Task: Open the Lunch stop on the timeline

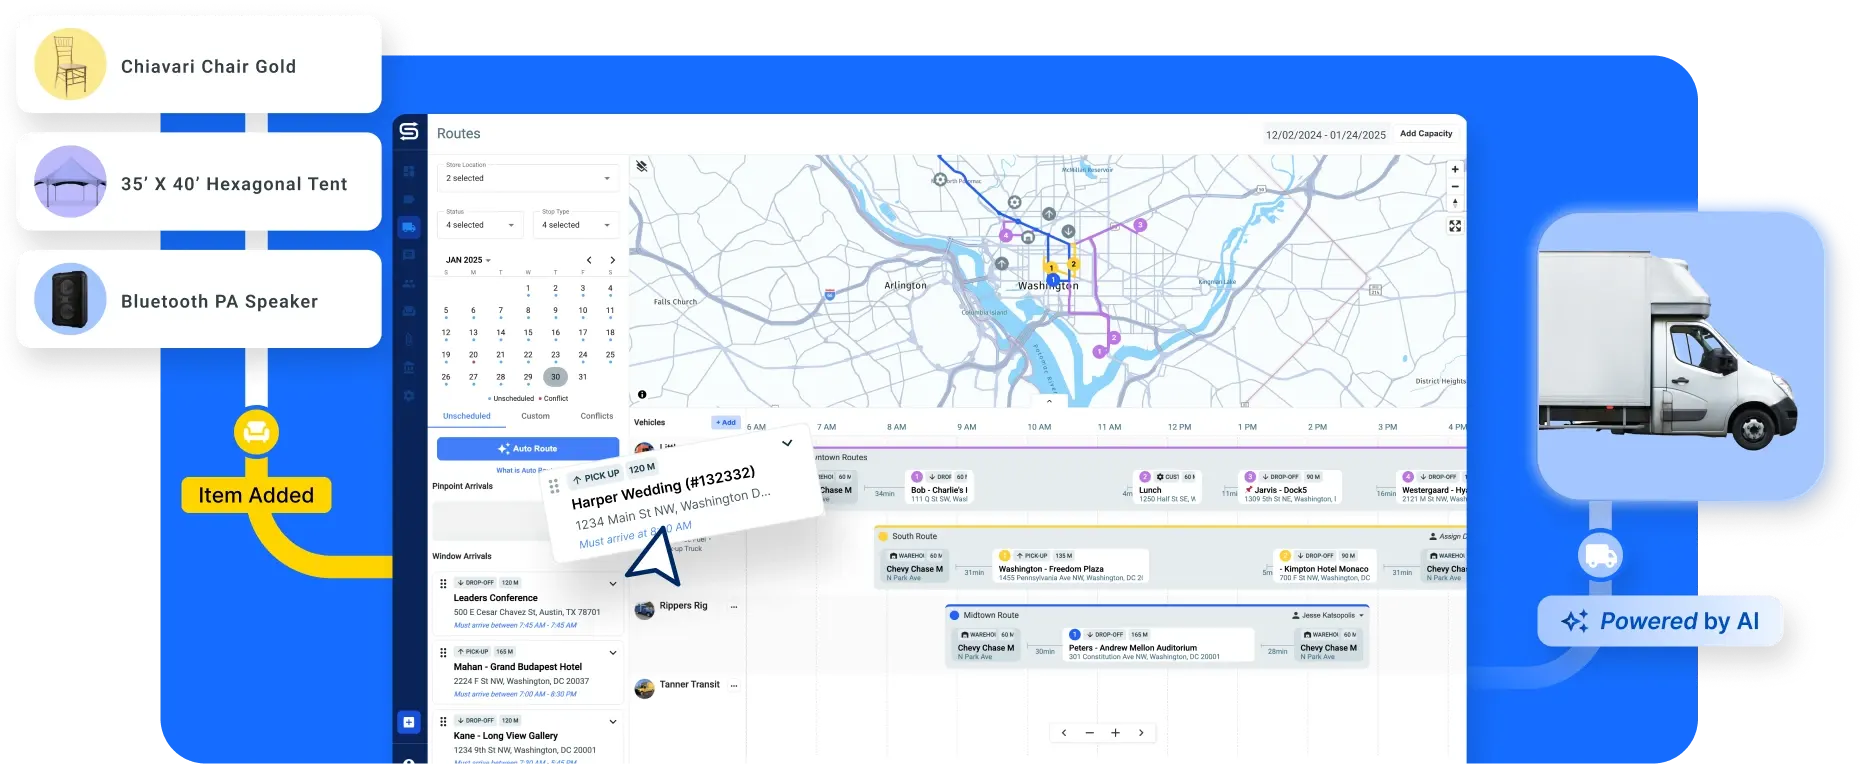Action: point(1167,487)
